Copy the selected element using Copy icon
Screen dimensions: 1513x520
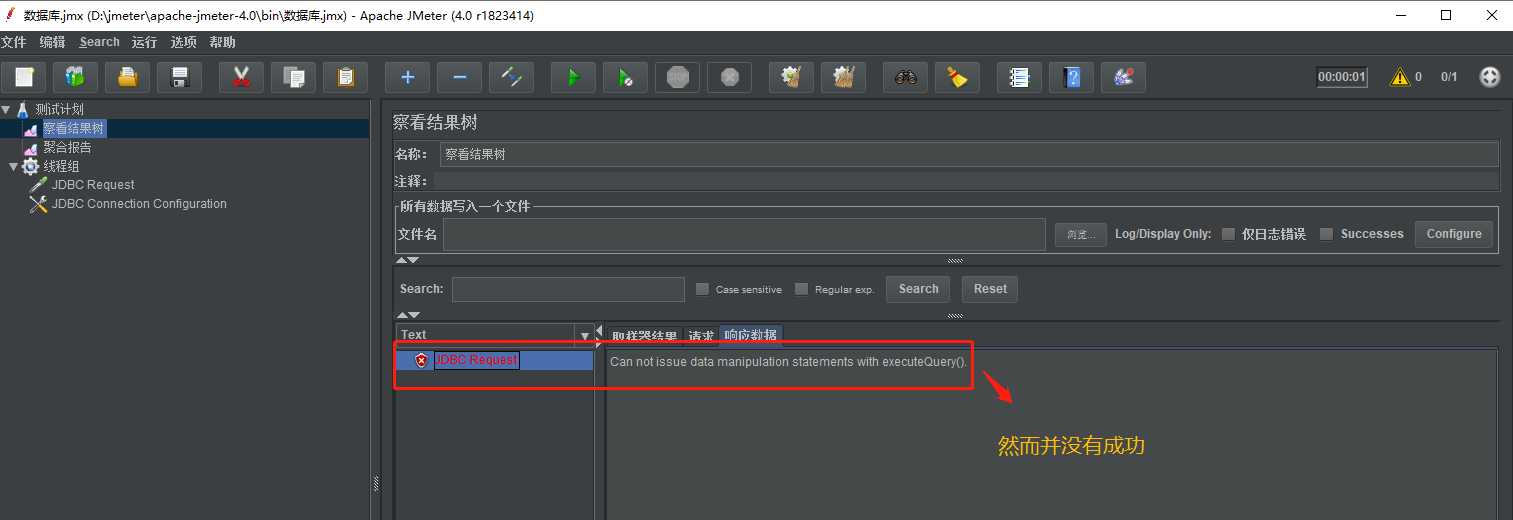click(294, 77)
